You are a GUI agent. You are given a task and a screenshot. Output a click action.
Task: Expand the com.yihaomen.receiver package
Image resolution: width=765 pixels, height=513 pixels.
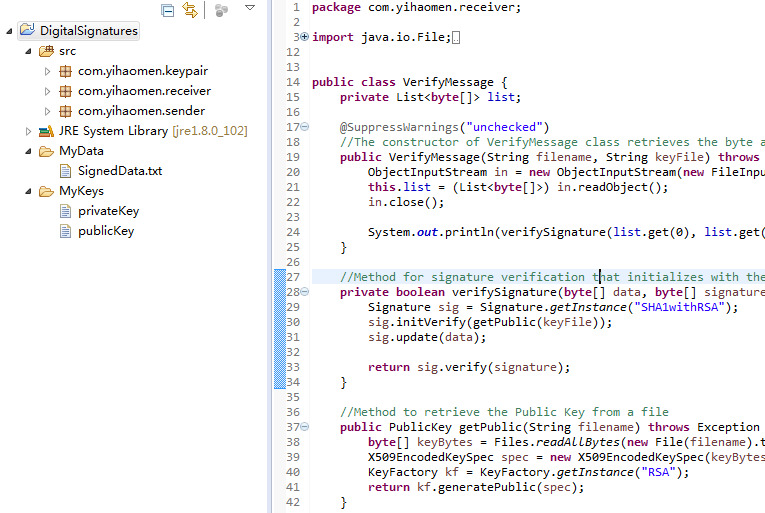point(47,91)
